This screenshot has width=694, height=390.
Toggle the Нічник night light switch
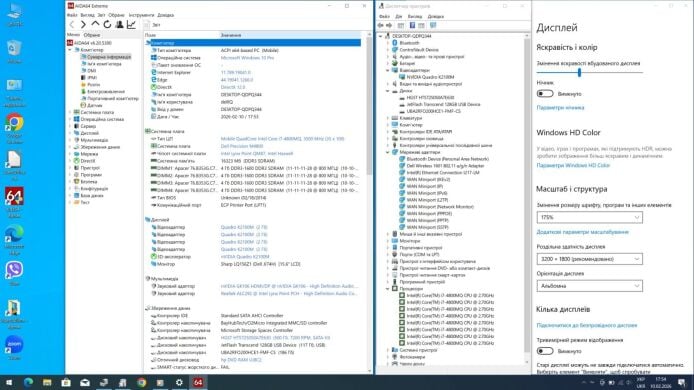point(545,94)
